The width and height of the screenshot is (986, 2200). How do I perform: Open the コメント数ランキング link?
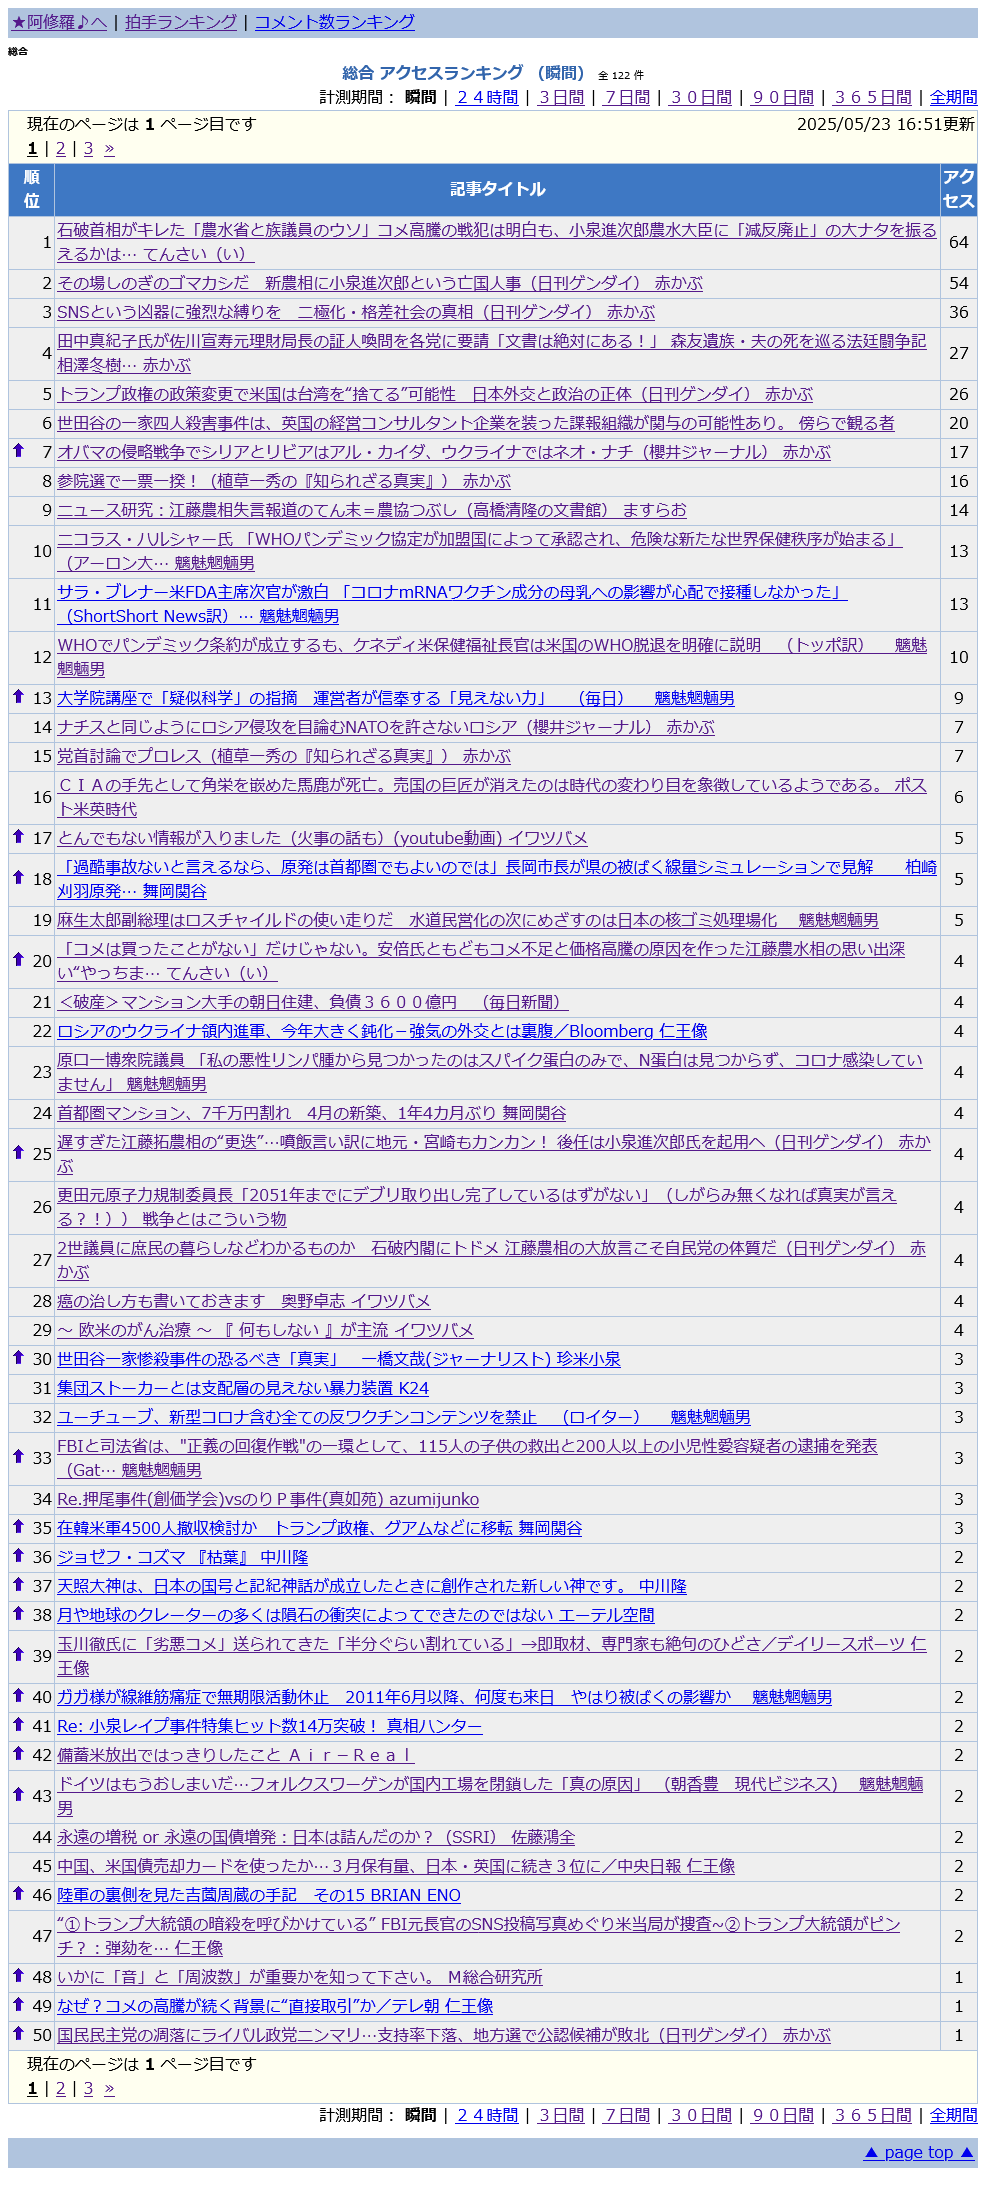335,22
